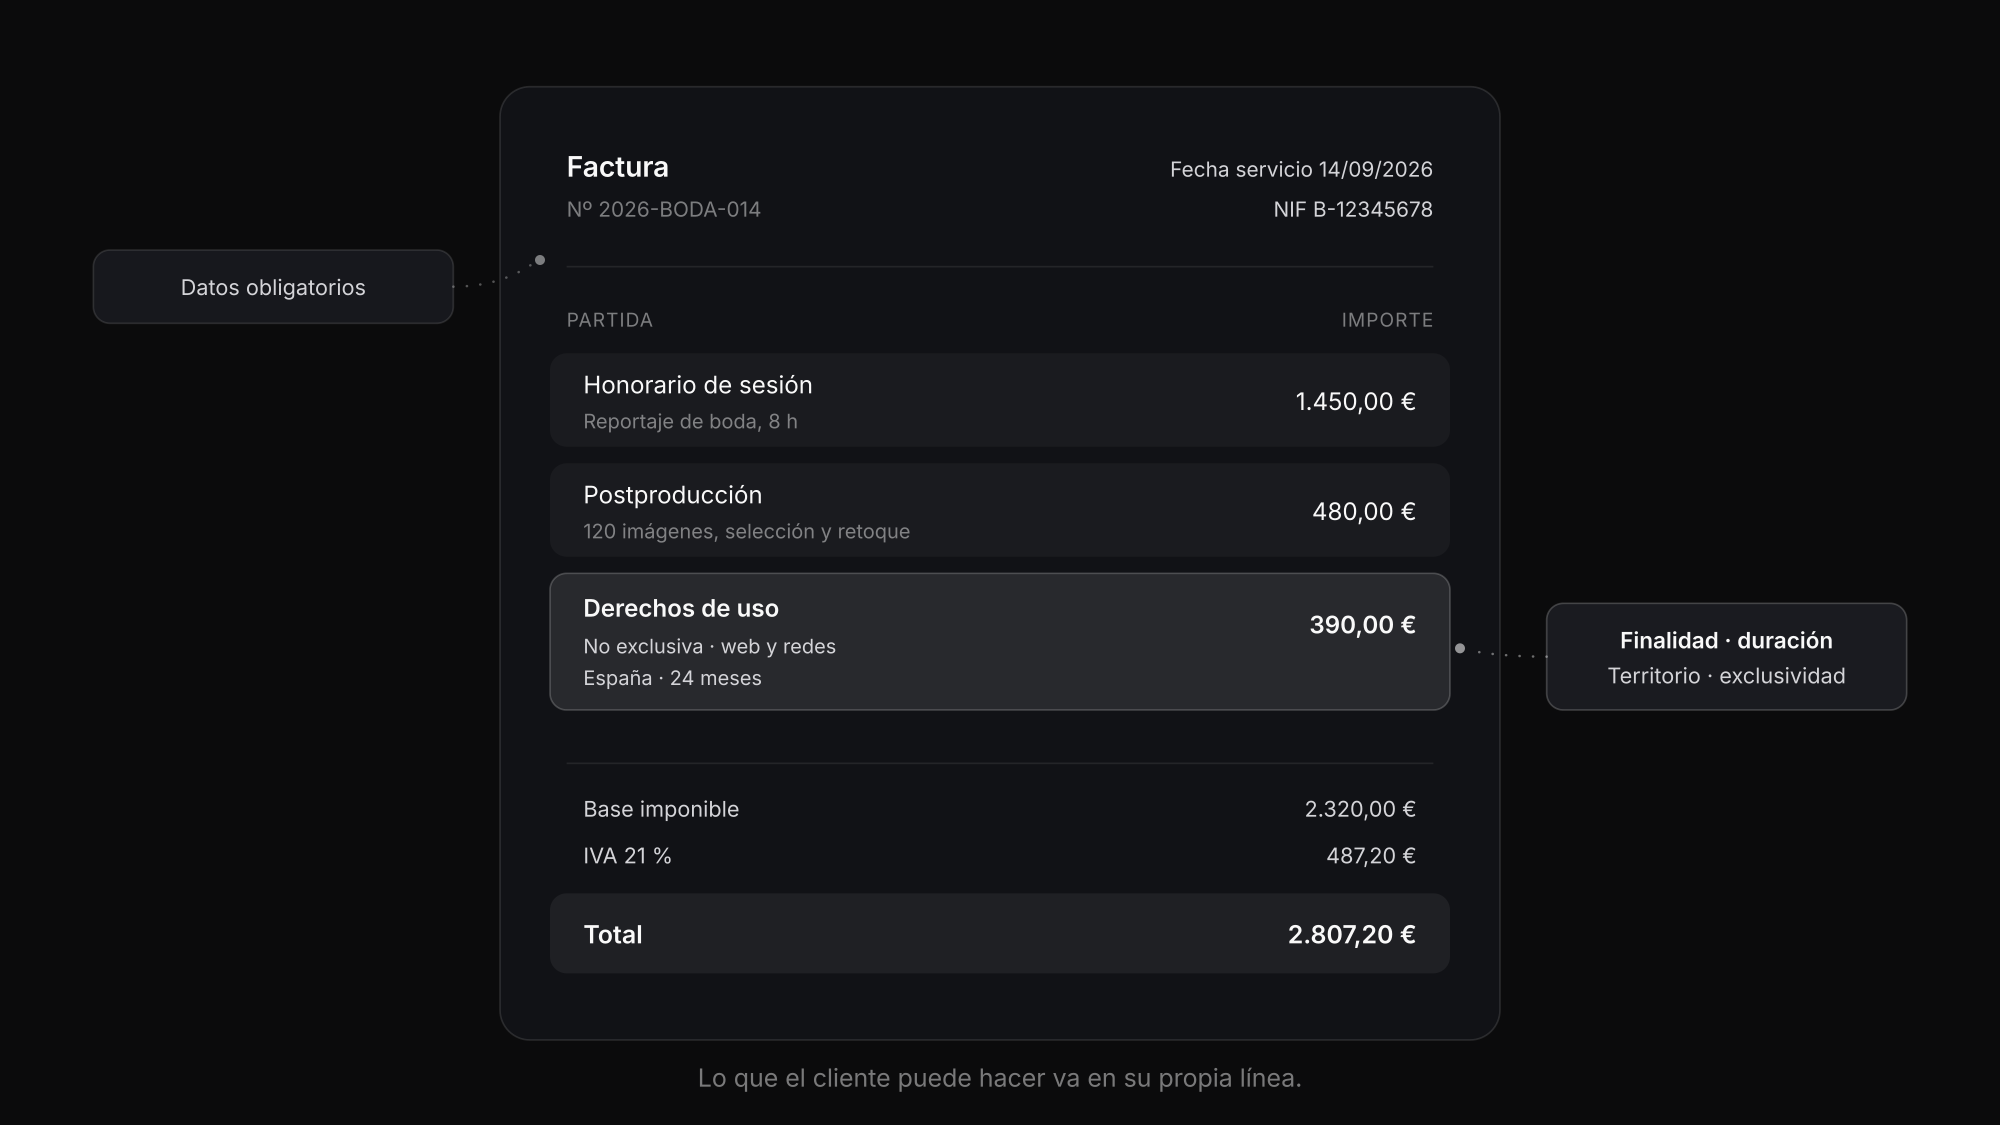Click the 480,00 € postproduction amount
This screenshot has width=2000, height=1125.
(x=1364, y=511)
